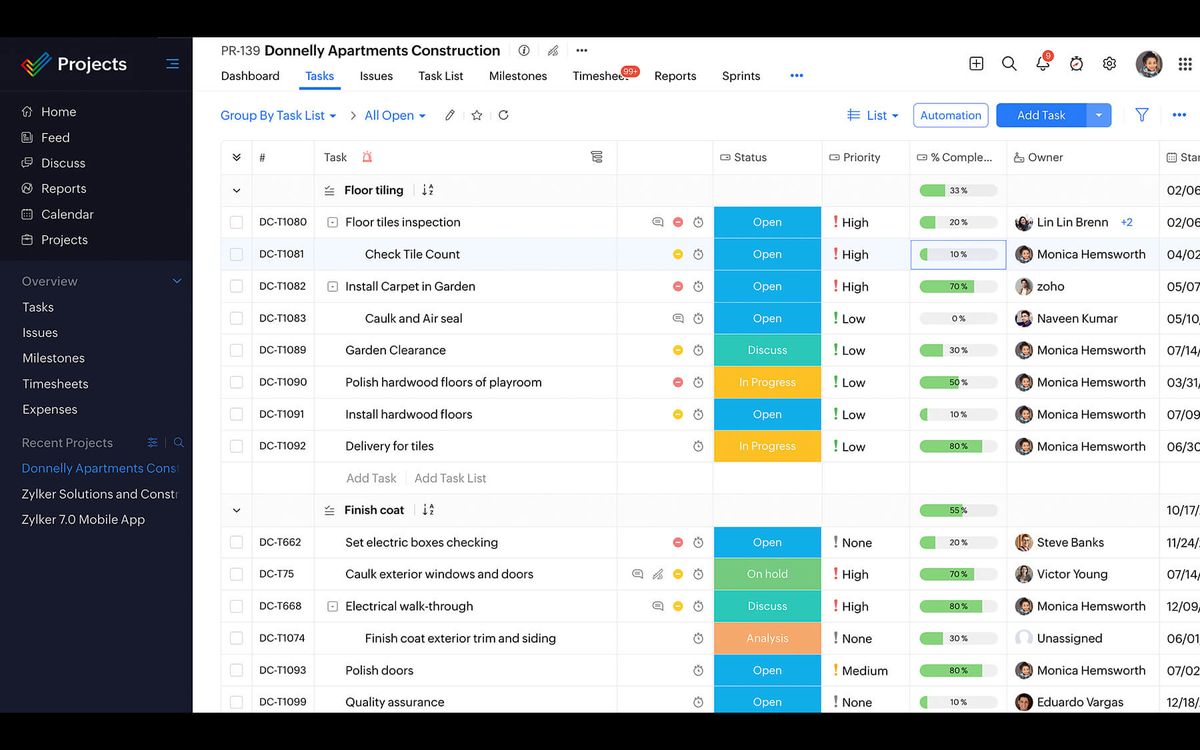The width and height of the screenshot is (1200, 750).
Task: Open the search magnifier in top bar
Action: pyautogui.click(x=1009, y=63)
